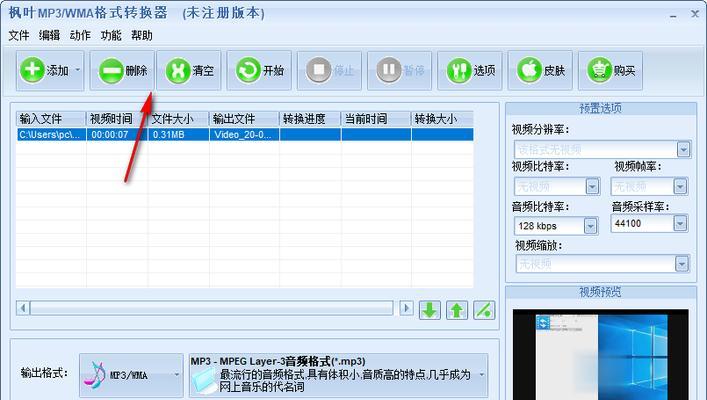Click the green slash icon beside arrows
This screenshot has width=707, height=400.
(x=484, y=310)
